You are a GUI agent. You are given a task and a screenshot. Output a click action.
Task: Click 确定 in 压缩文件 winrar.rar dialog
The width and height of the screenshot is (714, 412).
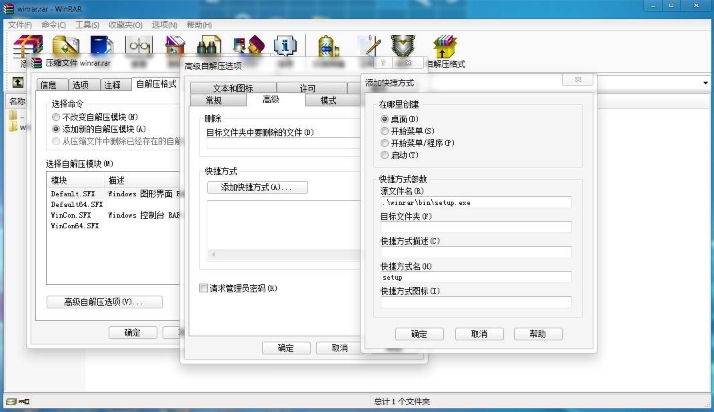133,332
